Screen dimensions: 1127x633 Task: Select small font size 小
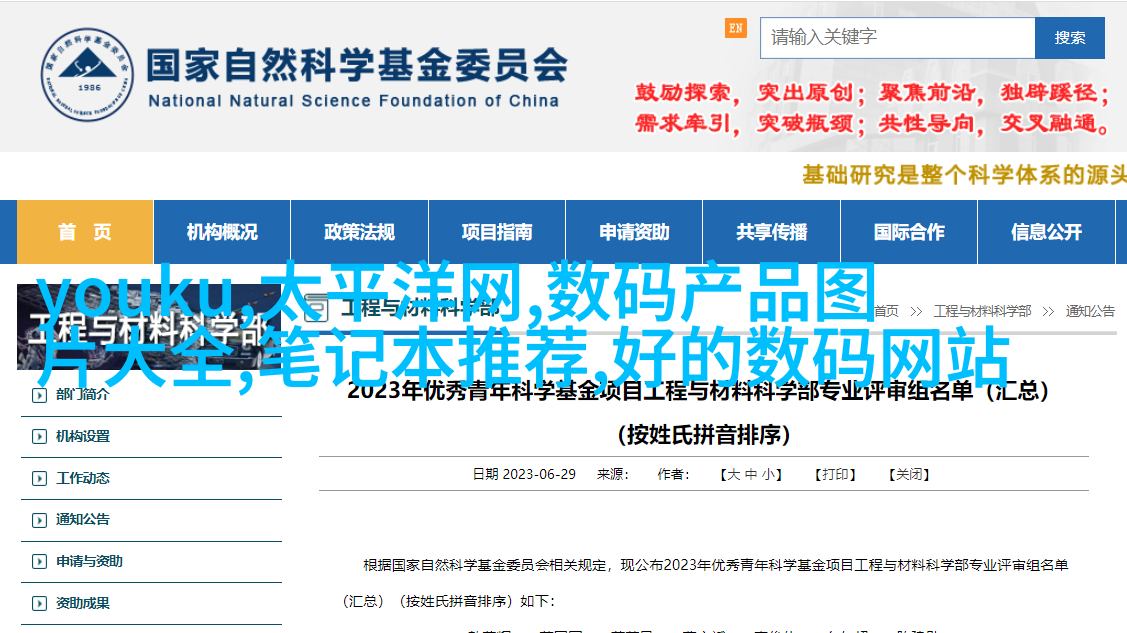coord(767,474)
